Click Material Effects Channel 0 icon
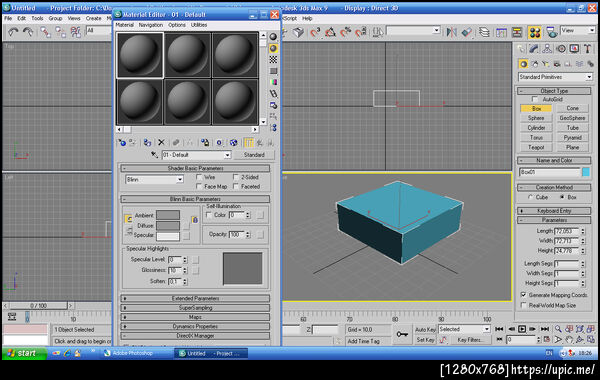 pyautogui.click(x=219, y=143)
